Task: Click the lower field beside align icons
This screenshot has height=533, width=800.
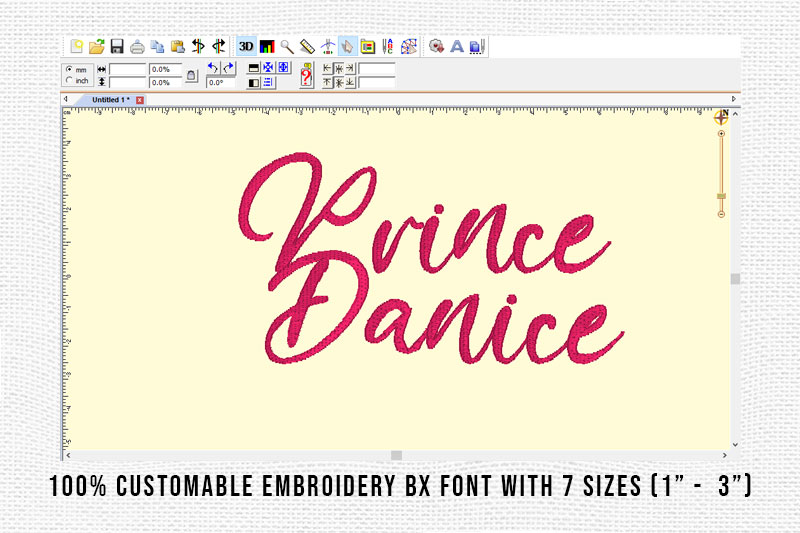Action: pos(377,82)
